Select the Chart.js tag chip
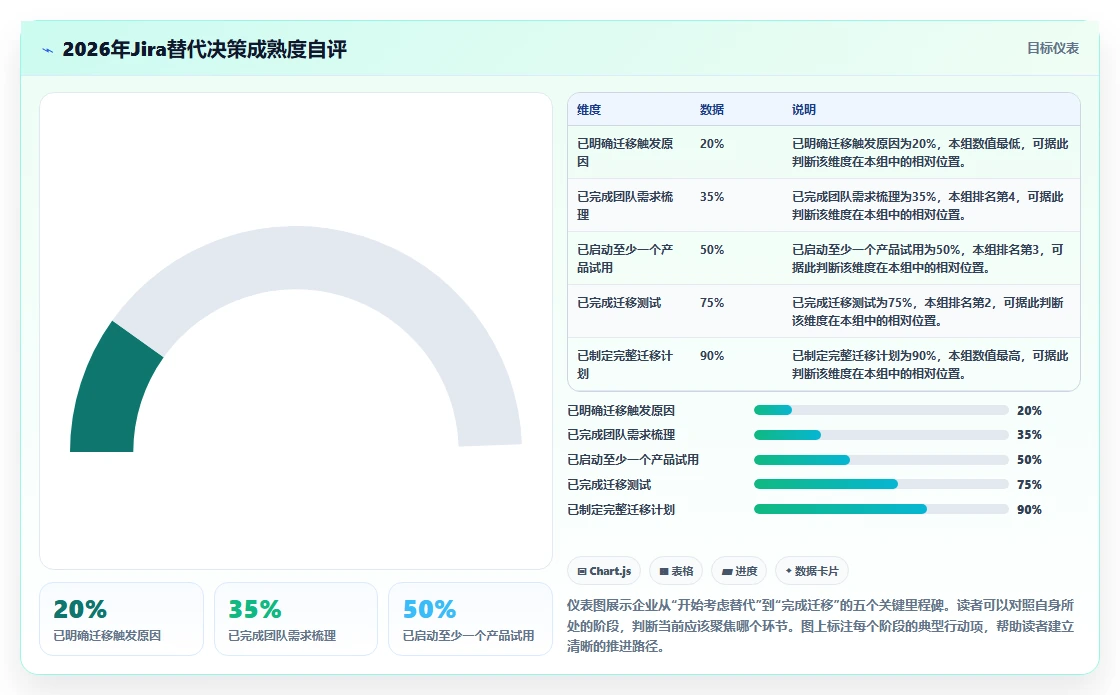Image resolution: width=1120 pixels, height=695 pixels. point(604,571)
